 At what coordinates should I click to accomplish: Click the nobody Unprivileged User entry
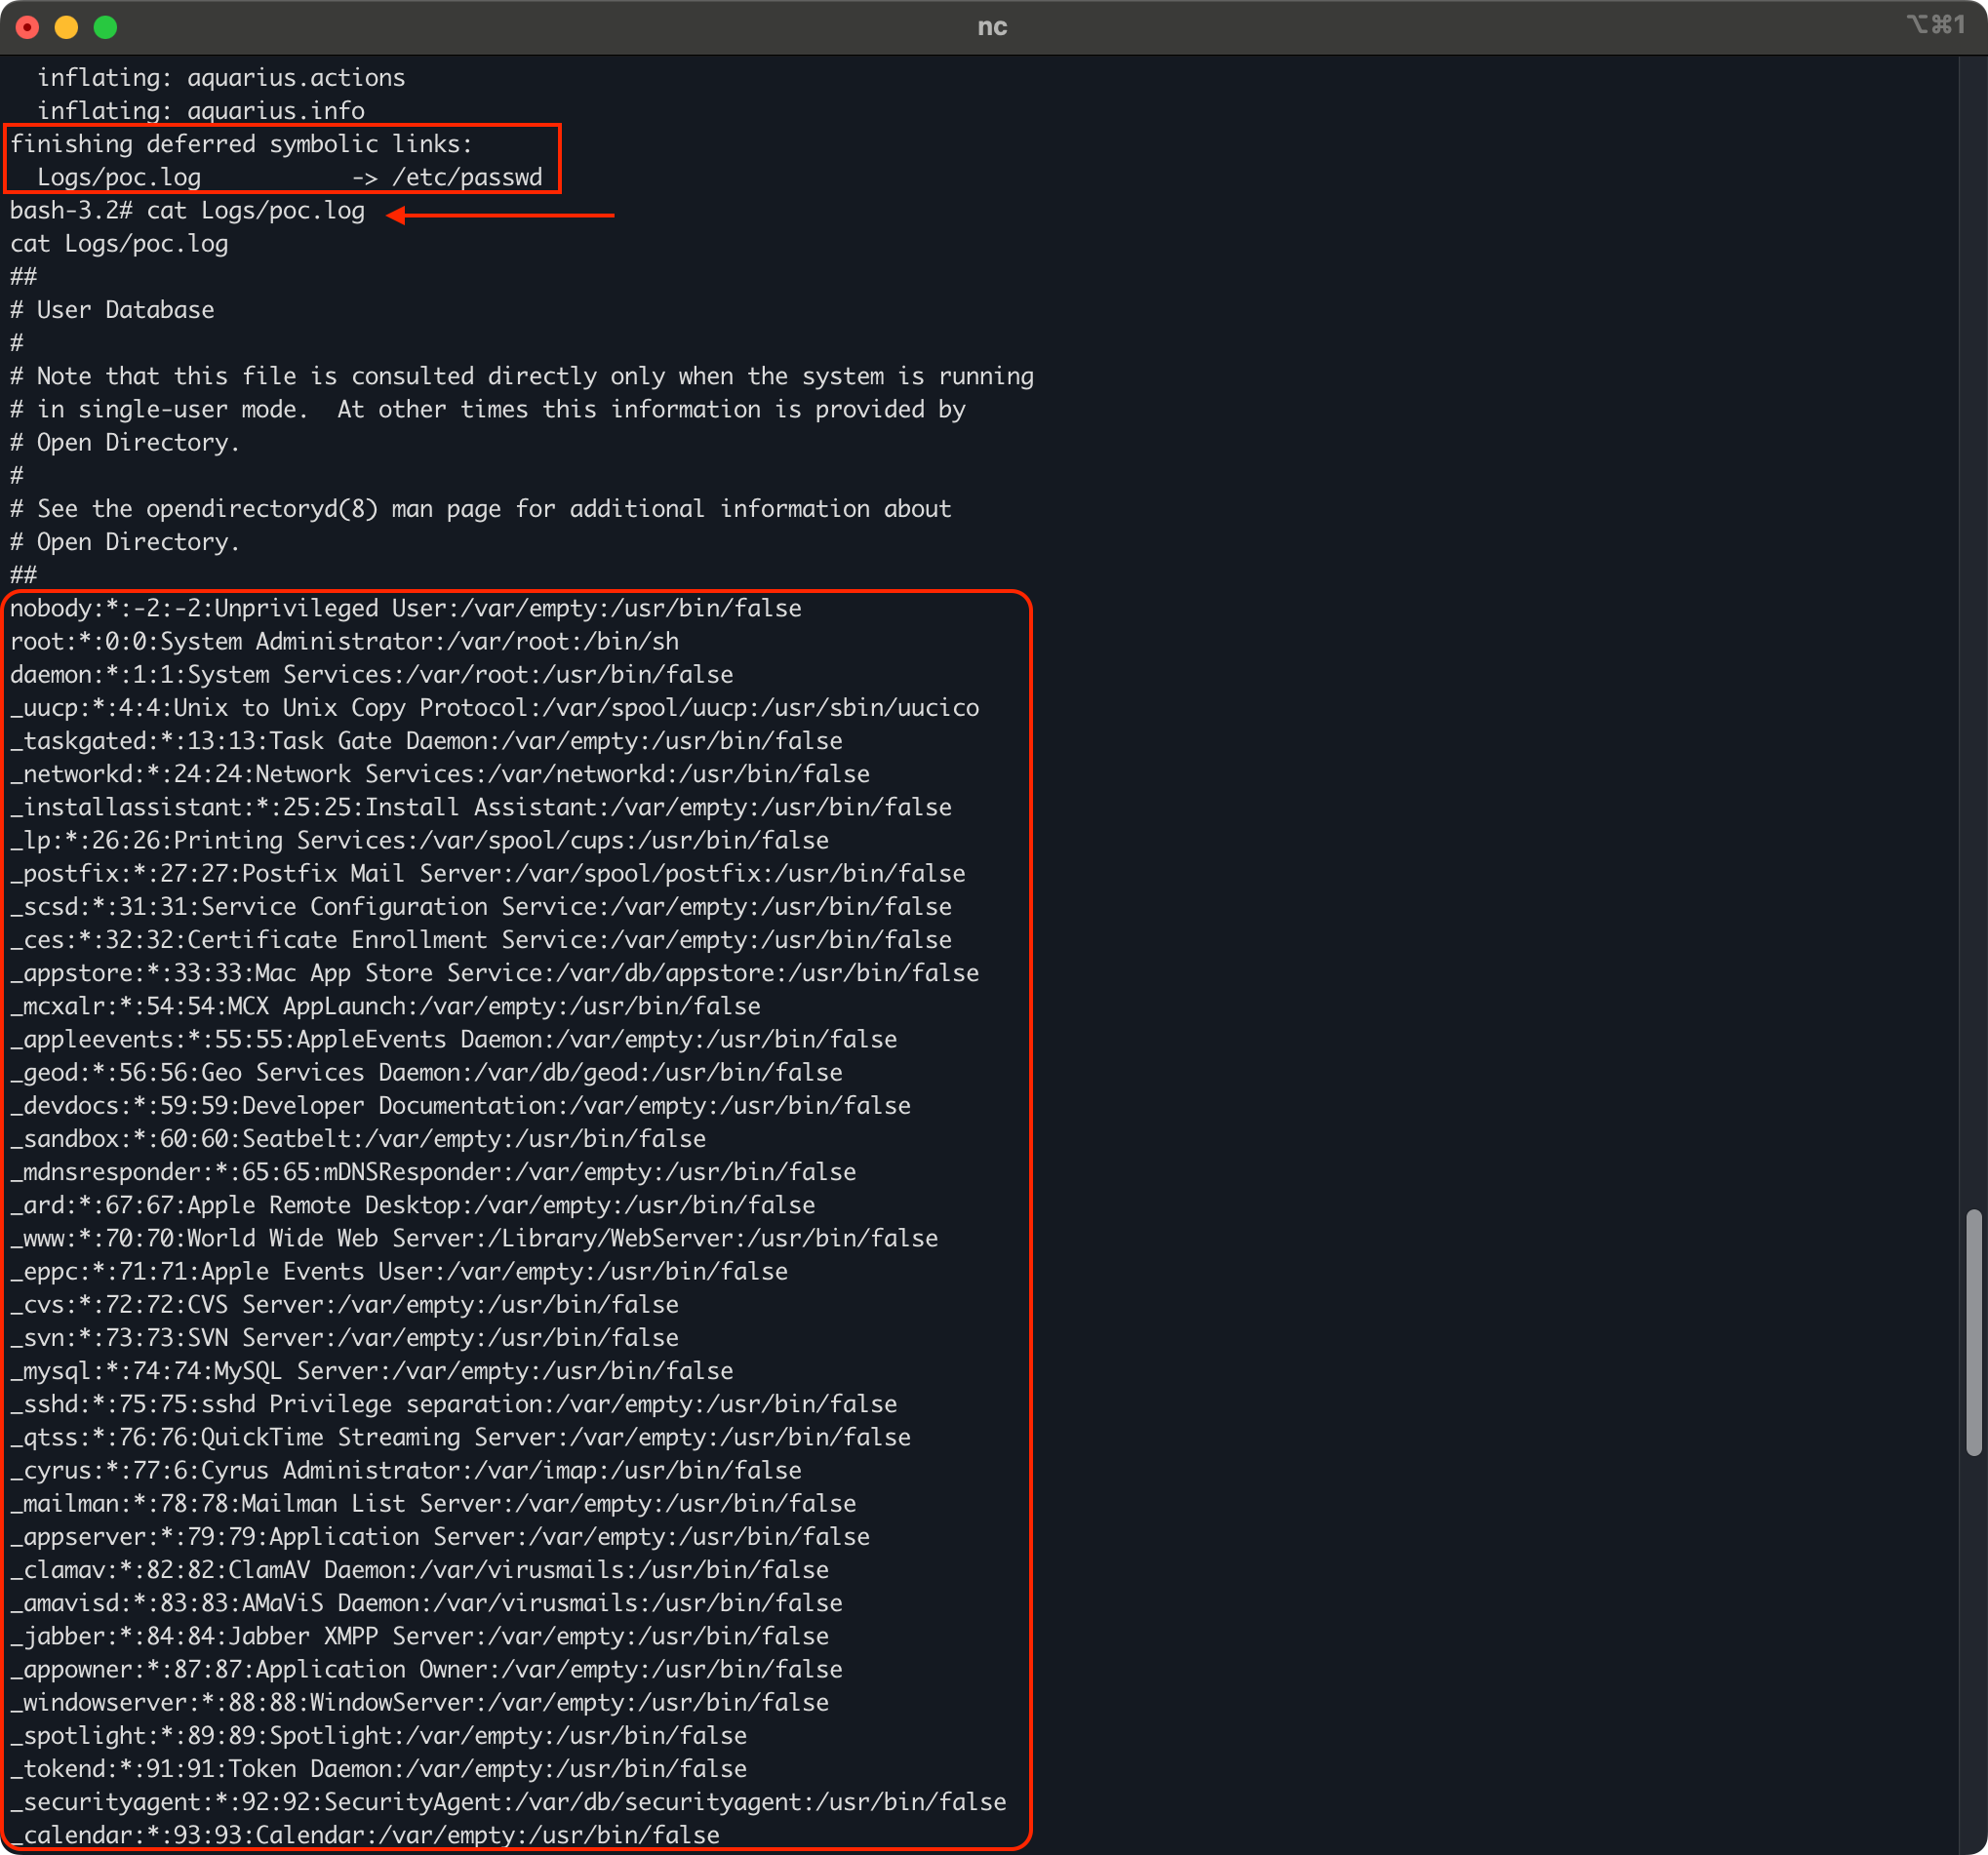pyautogui.click(x=405, y=609)
